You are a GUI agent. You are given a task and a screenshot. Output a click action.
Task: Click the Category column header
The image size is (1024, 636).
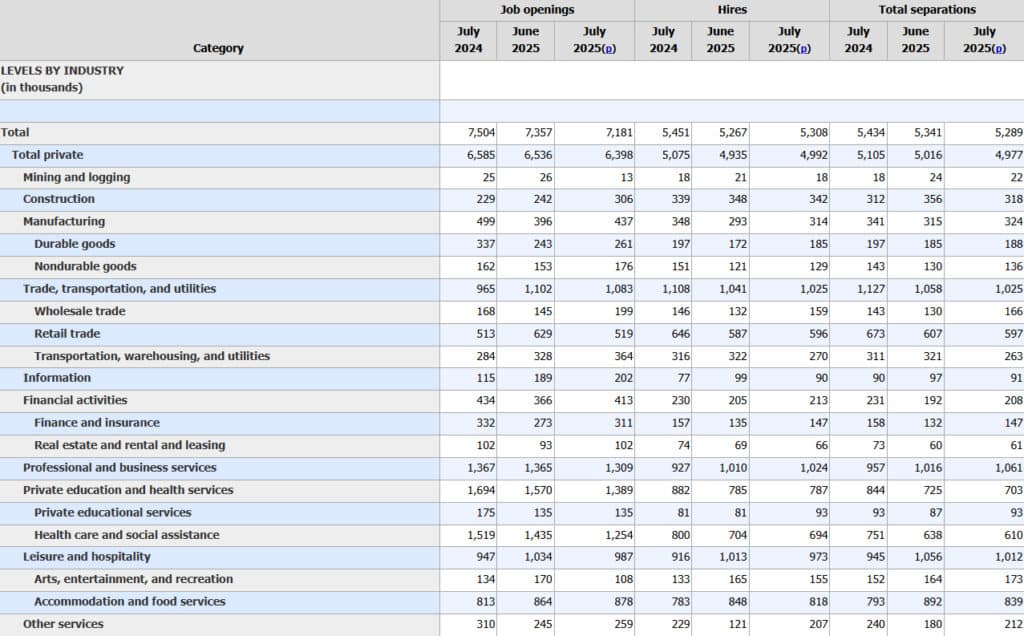click(218, 48)
